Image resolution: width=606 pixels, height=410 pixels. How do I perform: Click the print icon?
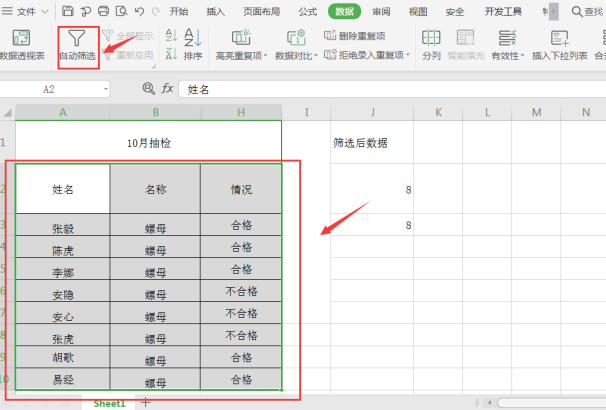(x=103, y=11)
